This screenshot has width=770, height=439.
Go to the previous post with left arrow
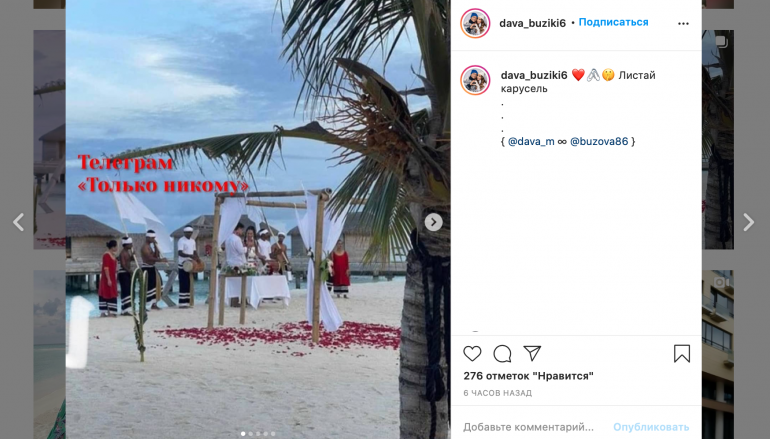[x=19, y=222]
